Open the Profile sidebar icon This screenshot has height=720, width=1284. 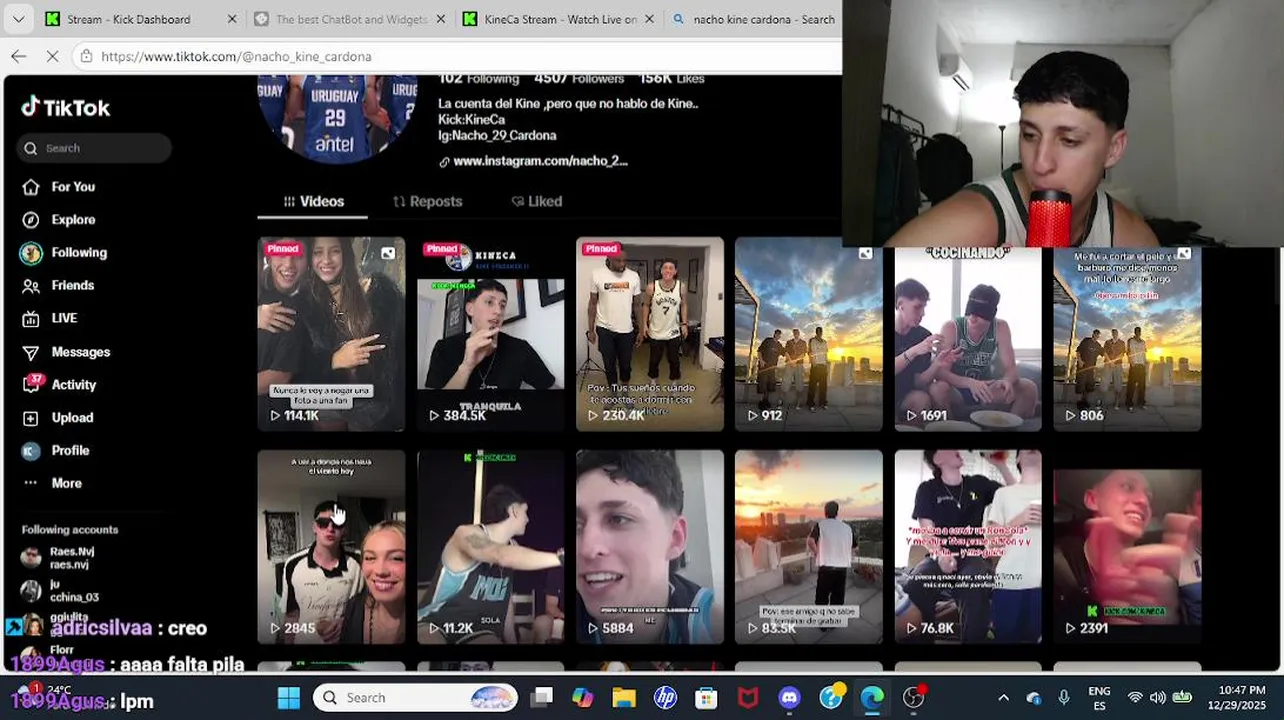click(x=31, y=451)
